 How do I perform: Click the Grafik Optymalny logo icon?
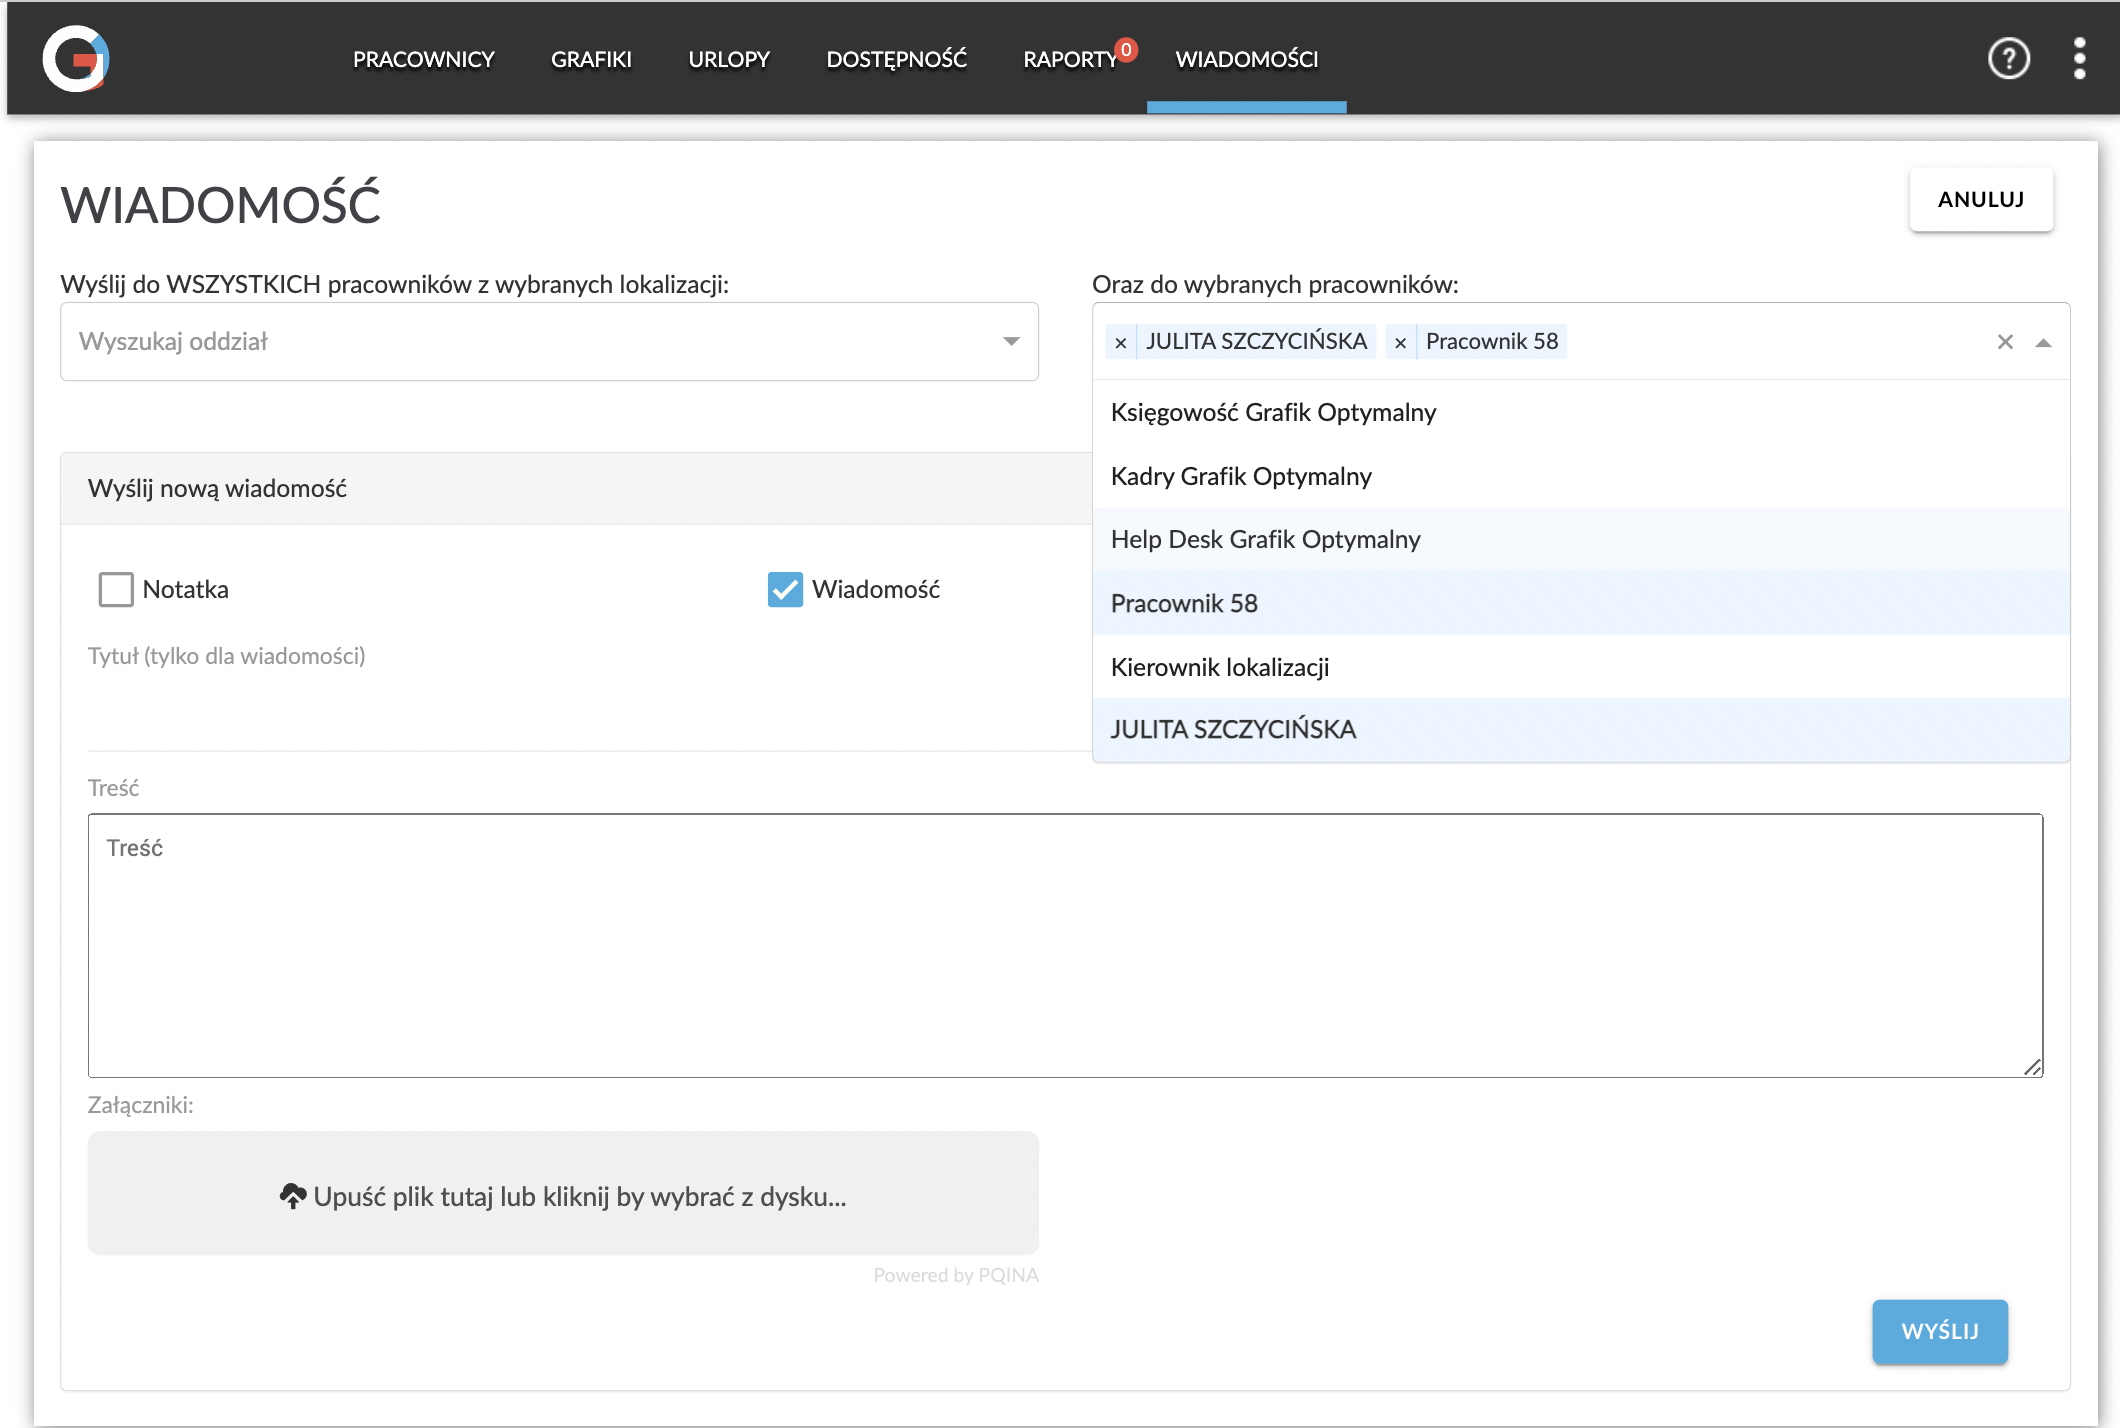(x=76, y=59)
